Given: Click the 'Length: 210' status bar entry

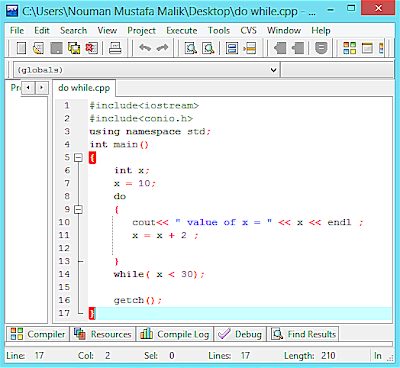Looking at the screenshot, I should coord(310,356).
